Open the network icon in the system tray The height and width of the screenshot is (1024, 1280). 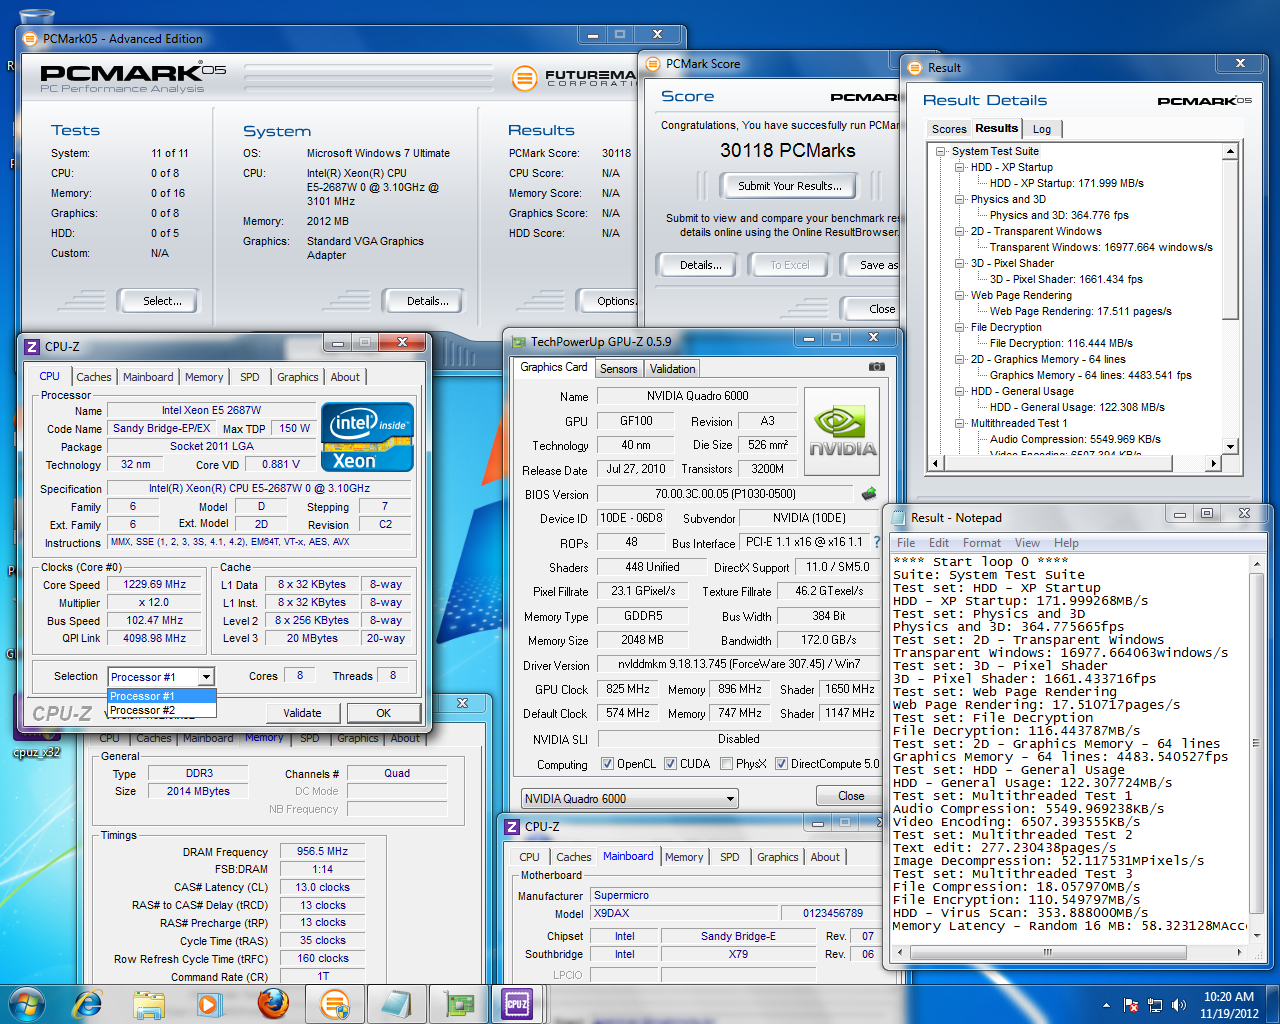1155,1005
